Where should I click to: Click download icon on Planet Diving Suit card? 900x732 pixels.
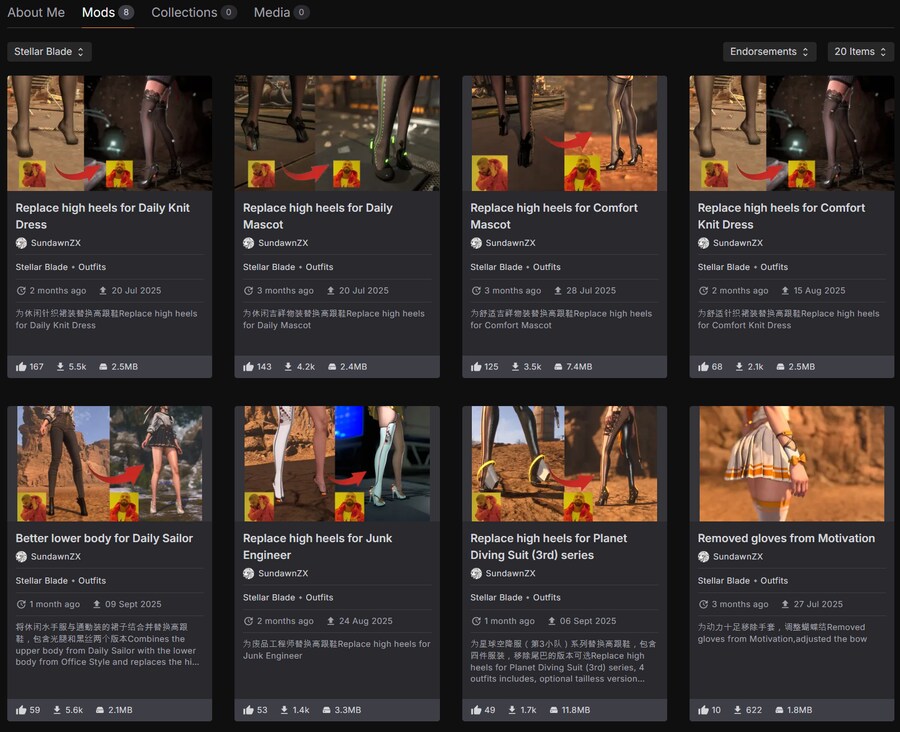(x=516, y=710)
